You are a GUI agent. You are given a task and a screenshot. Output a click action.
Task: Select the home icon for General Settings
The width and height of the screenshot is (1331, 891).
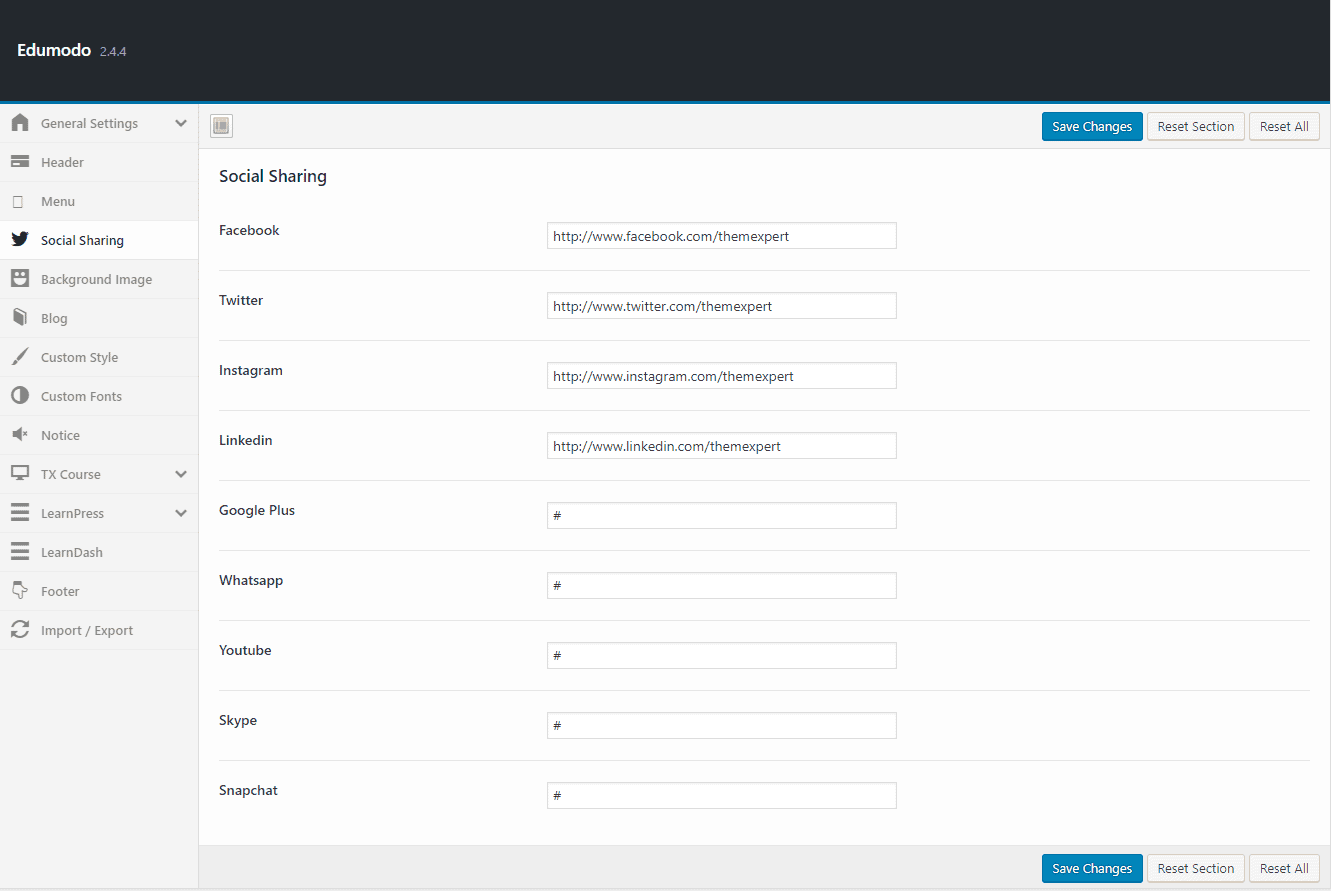click(x=20, y=123)
